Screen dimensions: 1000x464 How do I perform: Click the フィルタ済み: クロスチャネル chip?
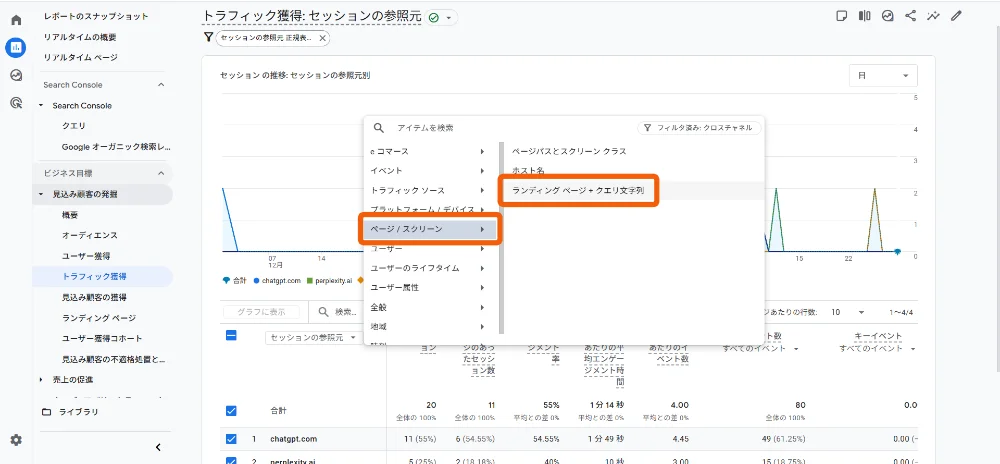699,128
